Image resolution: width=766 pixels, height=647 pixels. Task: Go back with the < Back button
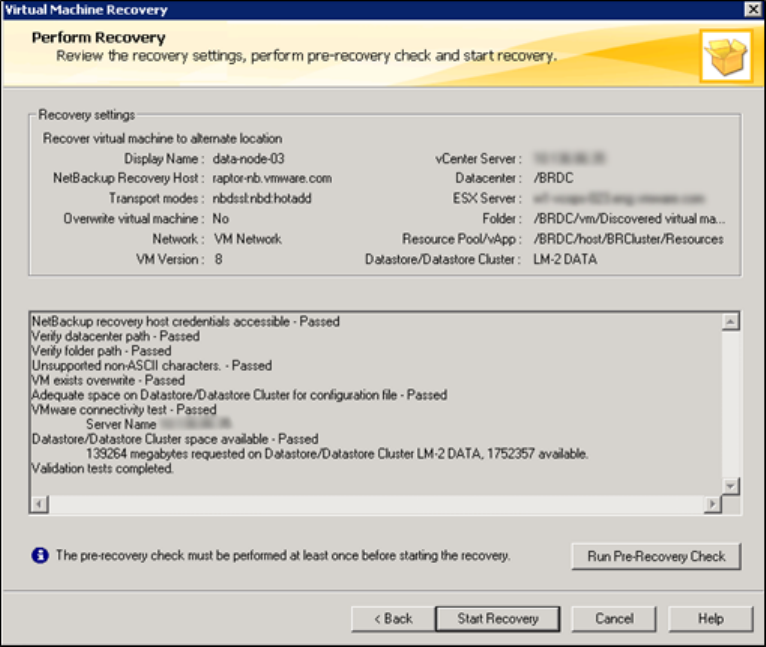point(393,619)
